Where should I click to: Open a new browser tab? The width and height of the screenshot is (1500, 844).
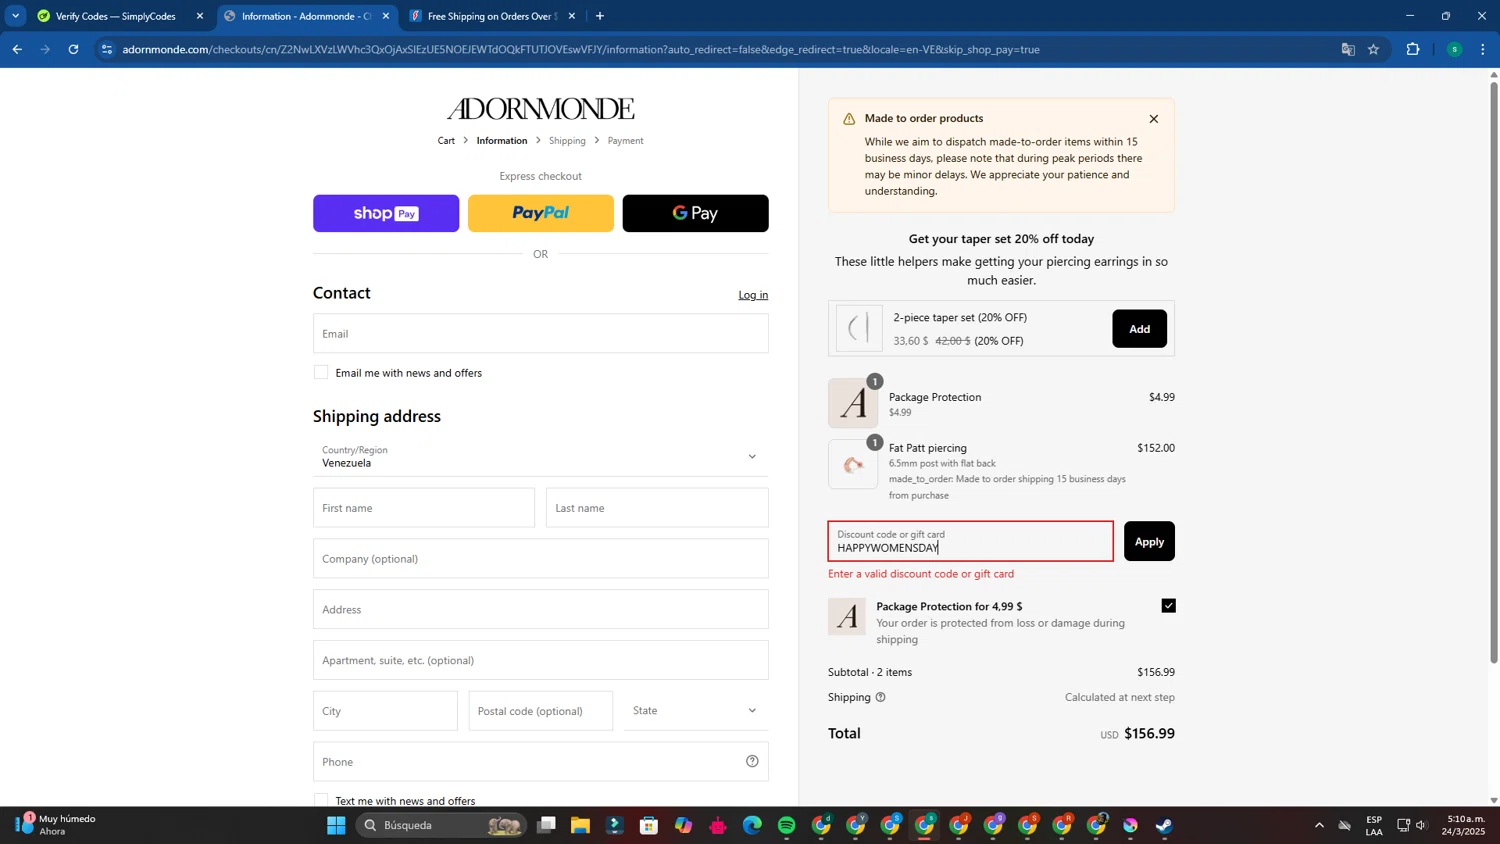(x=600, y=16)
